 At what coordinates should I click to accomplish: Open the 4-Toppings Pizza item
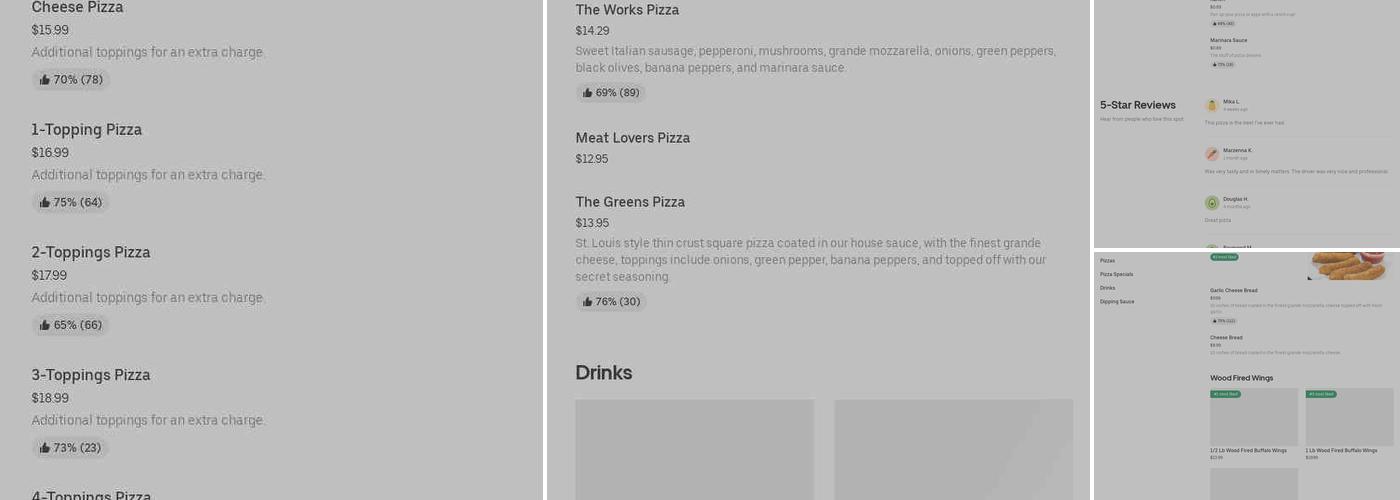click(x=91, y=495)
